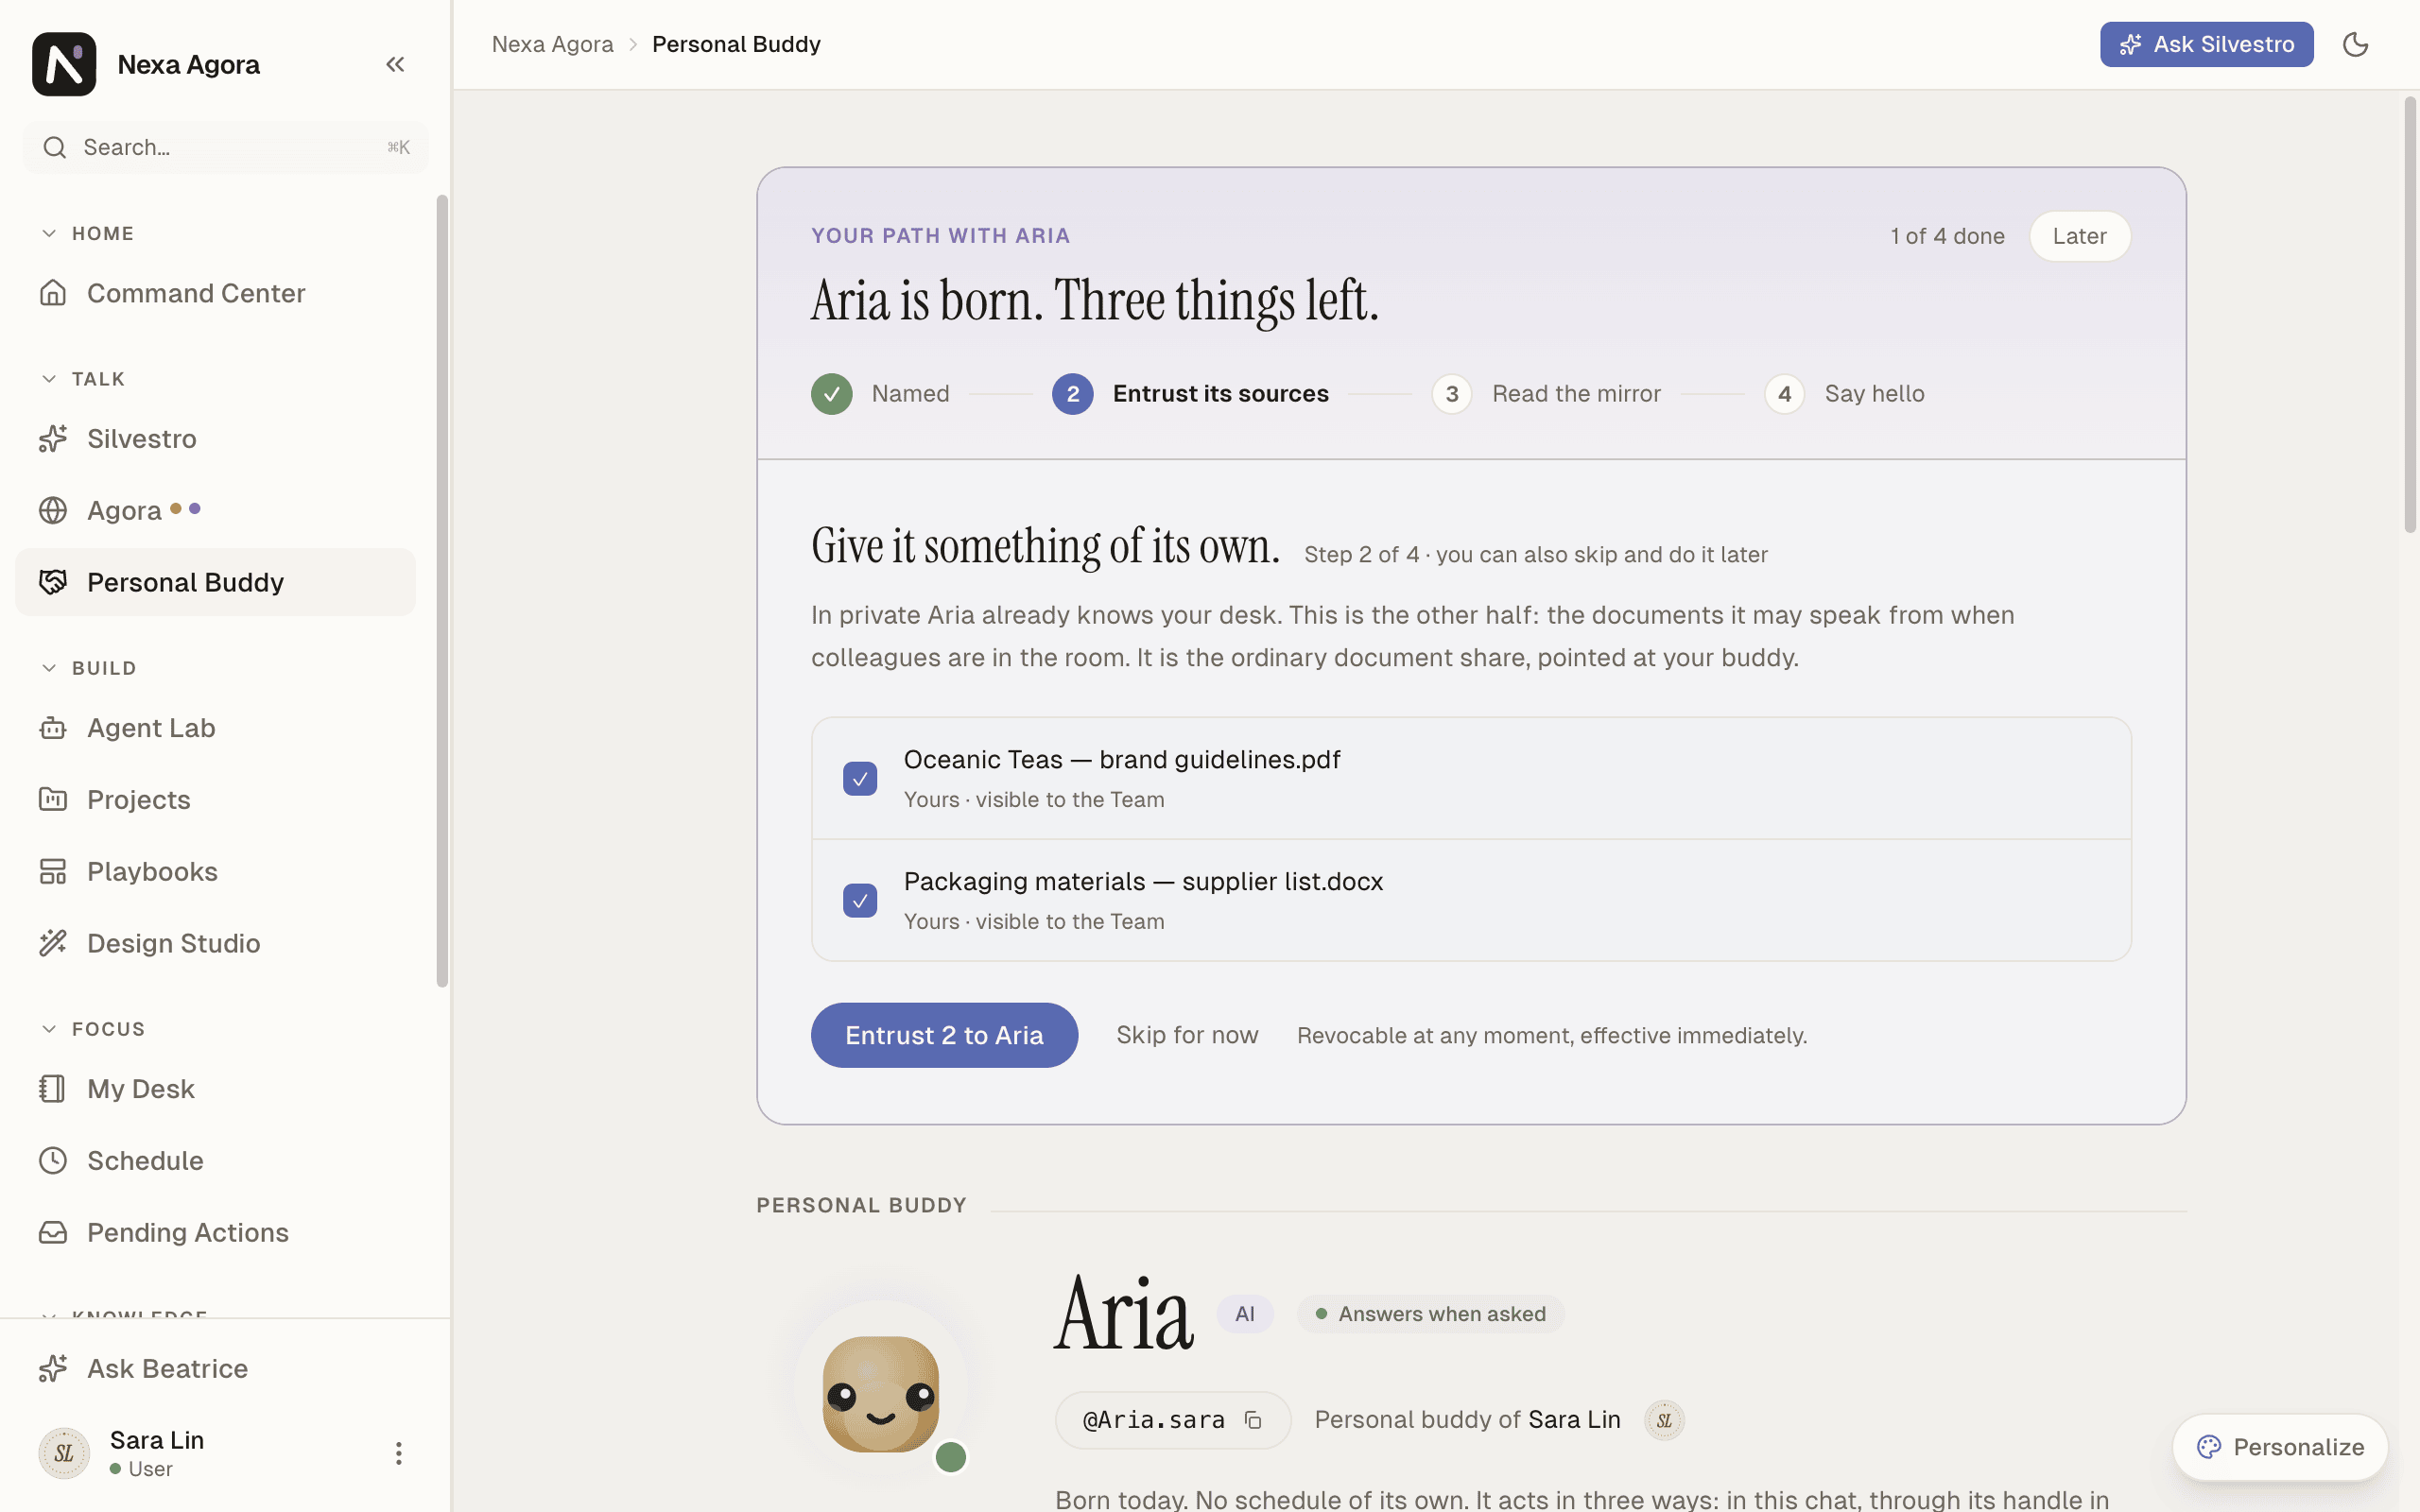Go to step 3 Read the mirror
2420x1512 pixels.
[x=1546, y=394]
